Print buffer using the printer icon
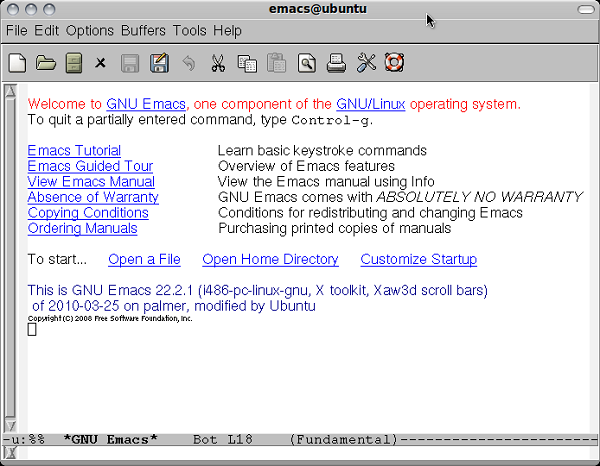Screen dimensions: 600x466 [x=336, y=63]
